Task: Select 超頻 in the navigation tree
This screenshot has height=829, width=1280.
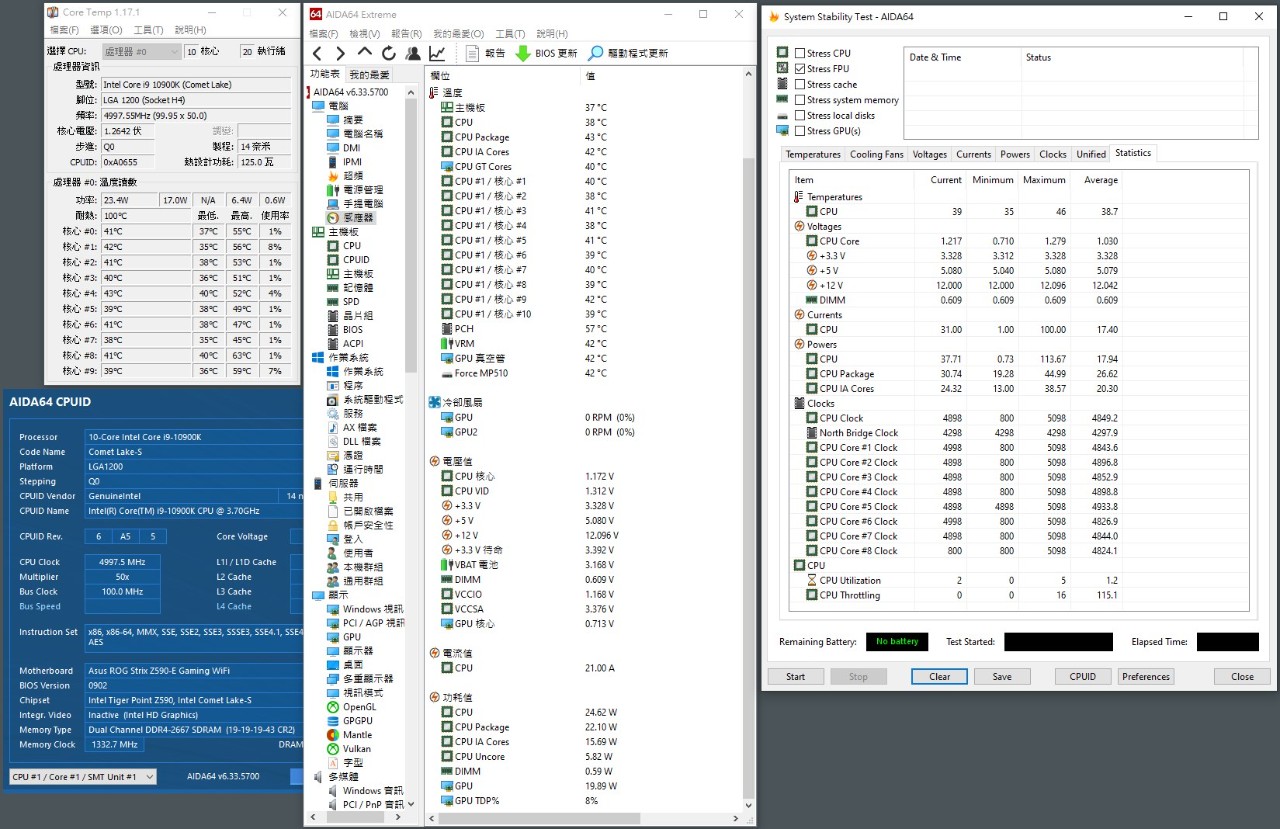Action: click(352, 175)
